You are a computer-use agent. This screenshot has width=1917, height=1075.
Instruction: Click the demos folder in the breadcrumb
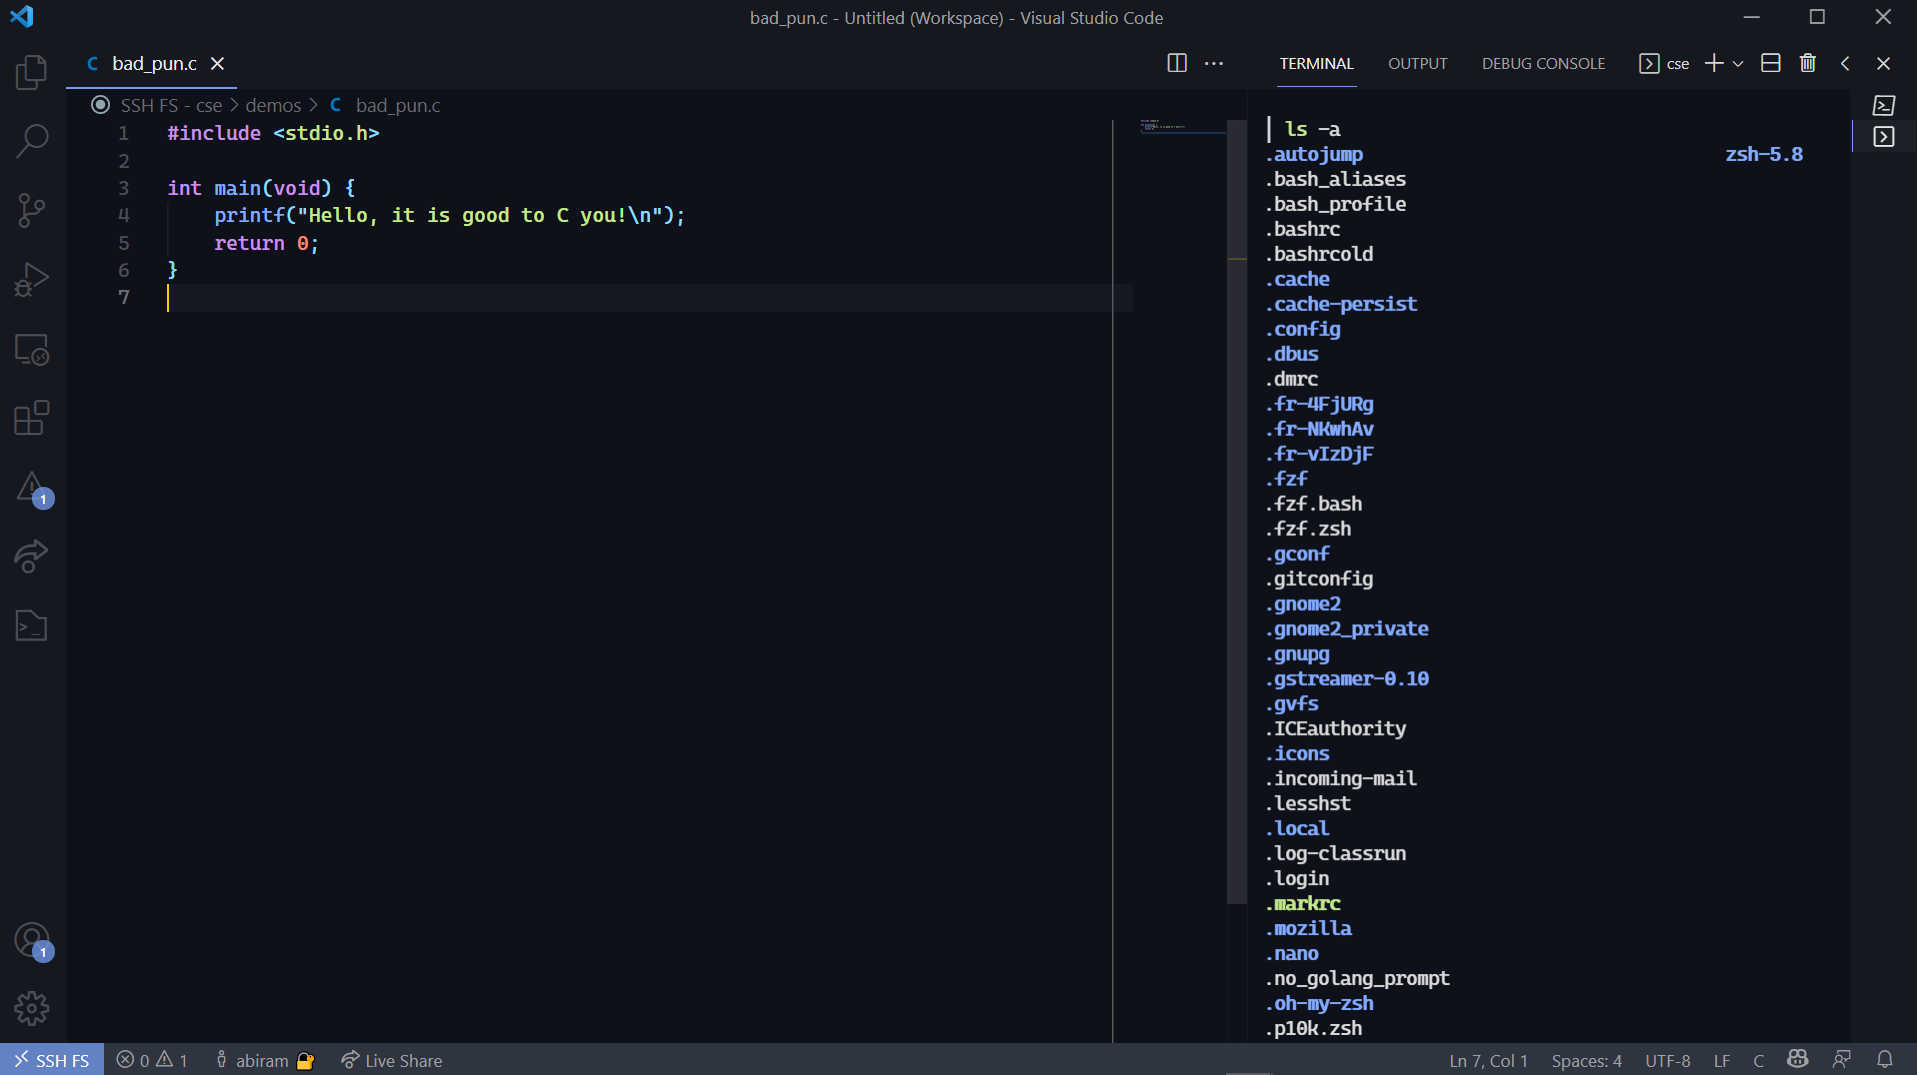(273, 105)
